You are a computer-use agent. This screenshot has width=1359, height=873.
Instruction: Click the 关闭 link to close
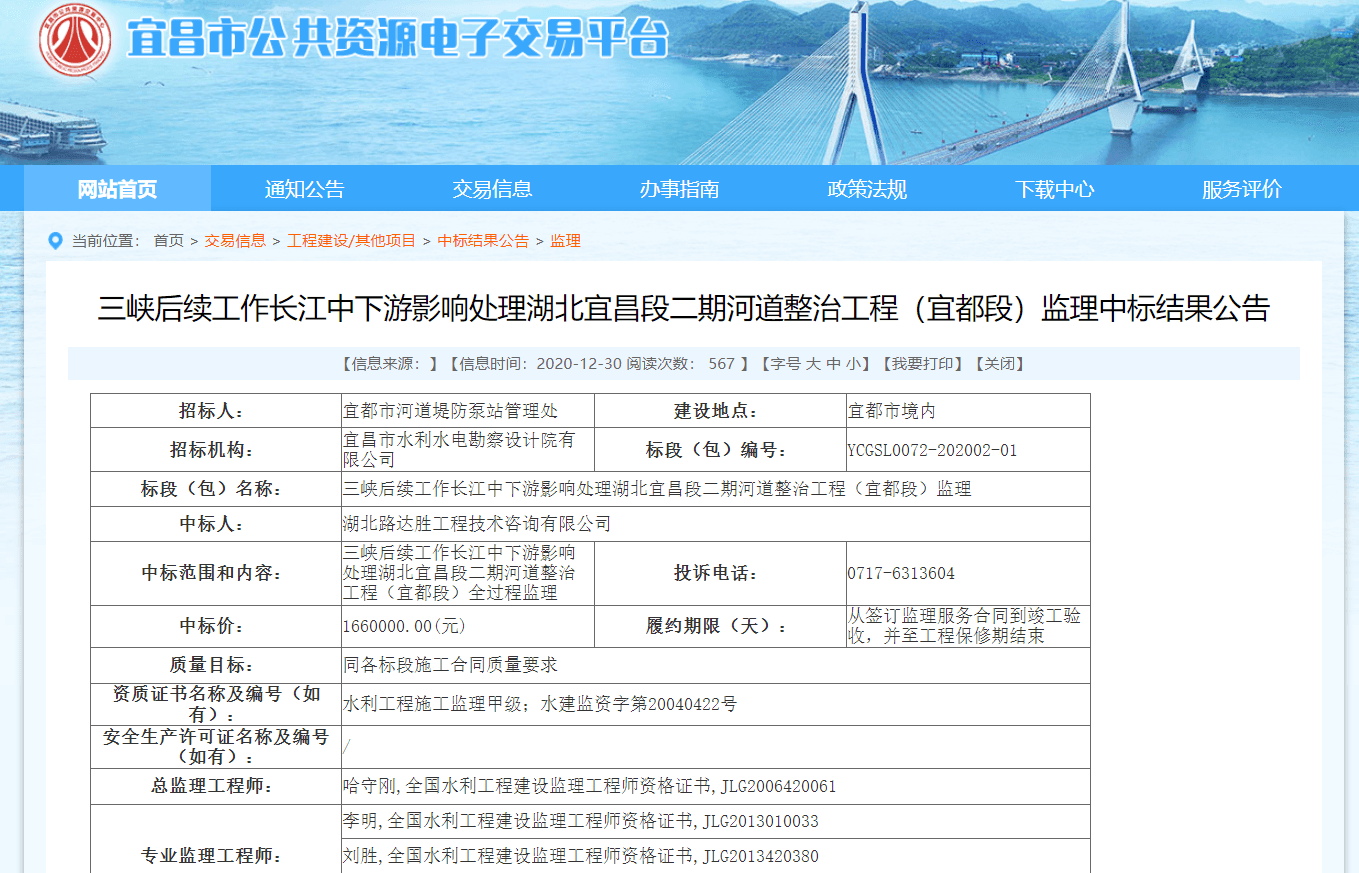click(1000, 364)
